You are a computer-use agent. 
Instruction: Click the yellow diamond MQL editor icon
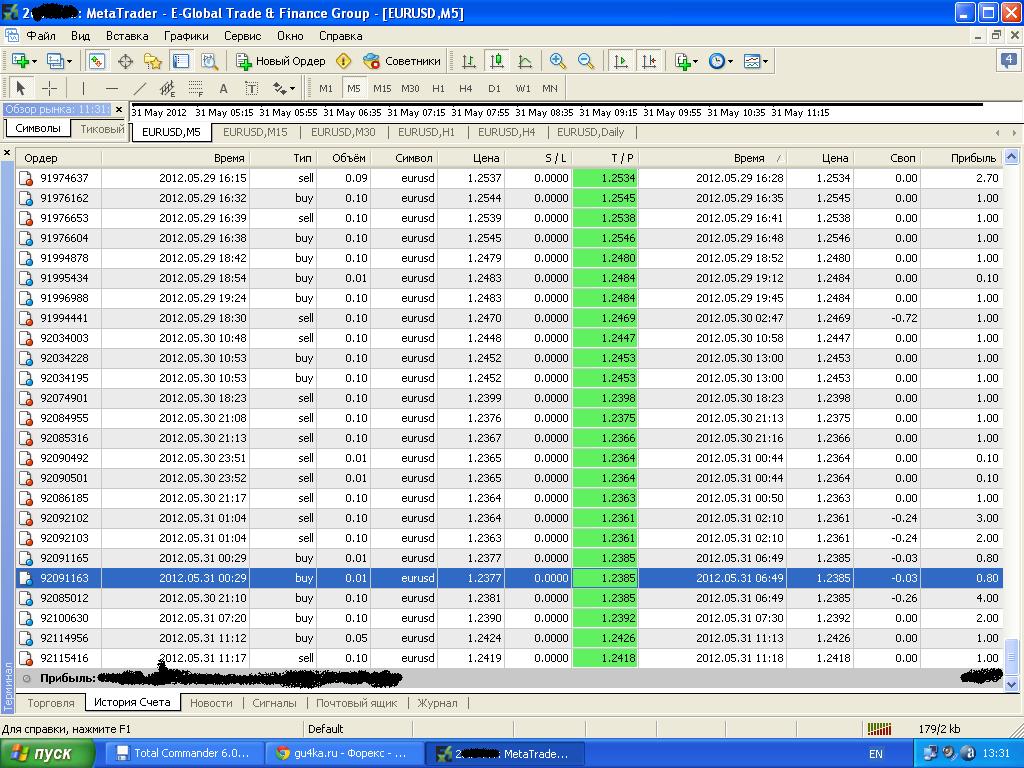[344, 61]
